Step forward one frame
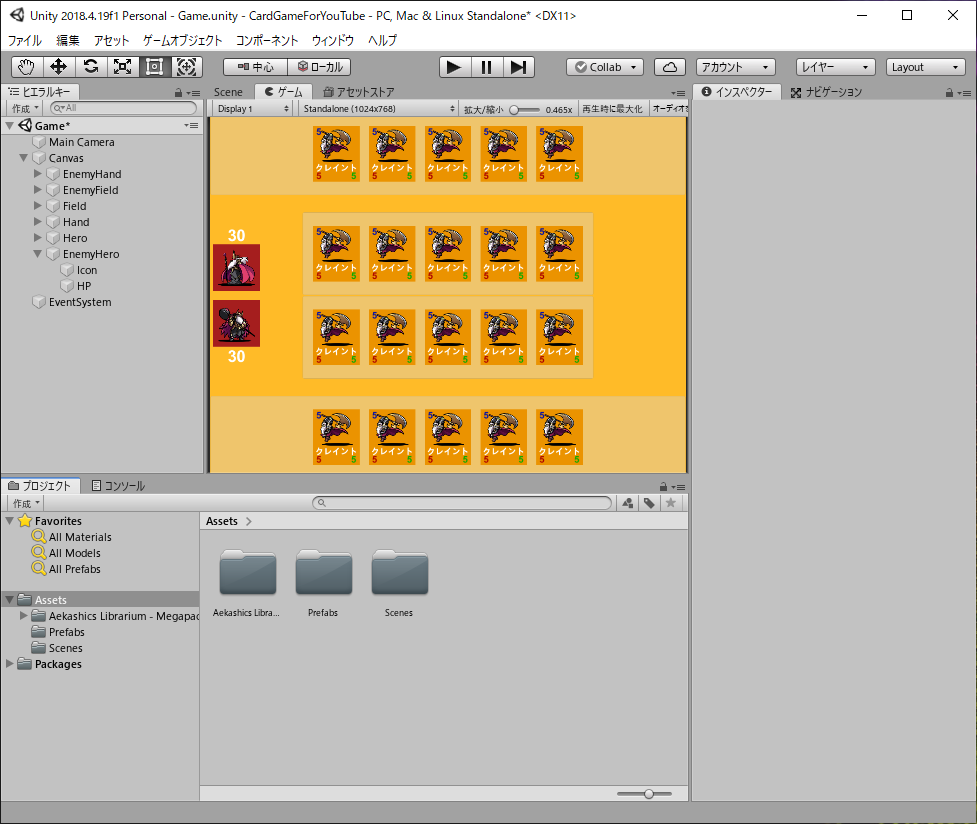This screenshot has width=977, height=824. pos(518,67)
